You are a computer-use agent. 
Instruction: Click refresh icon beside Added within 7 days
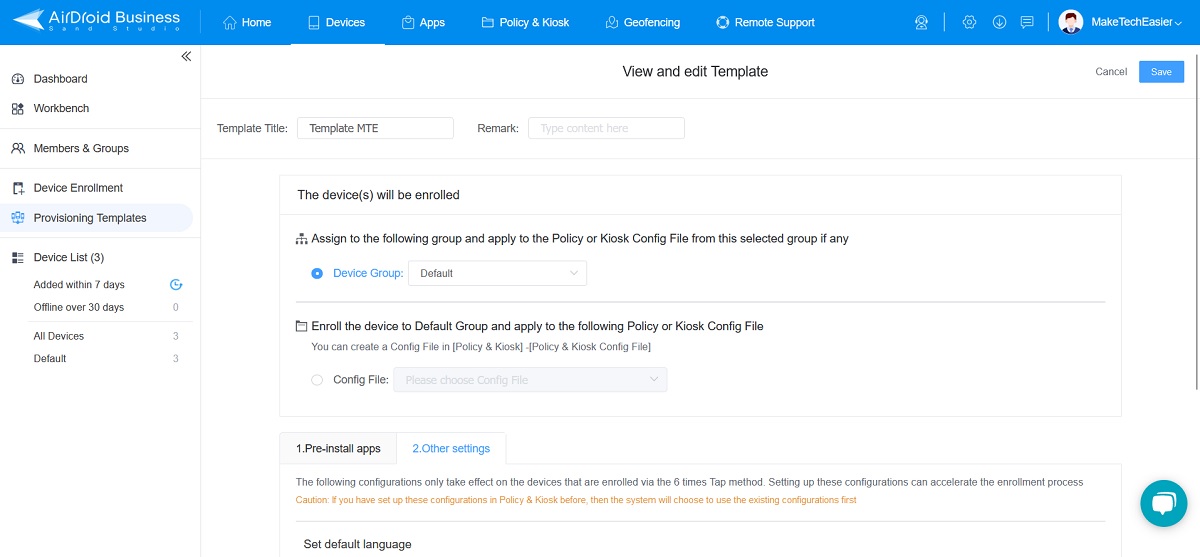176,285
